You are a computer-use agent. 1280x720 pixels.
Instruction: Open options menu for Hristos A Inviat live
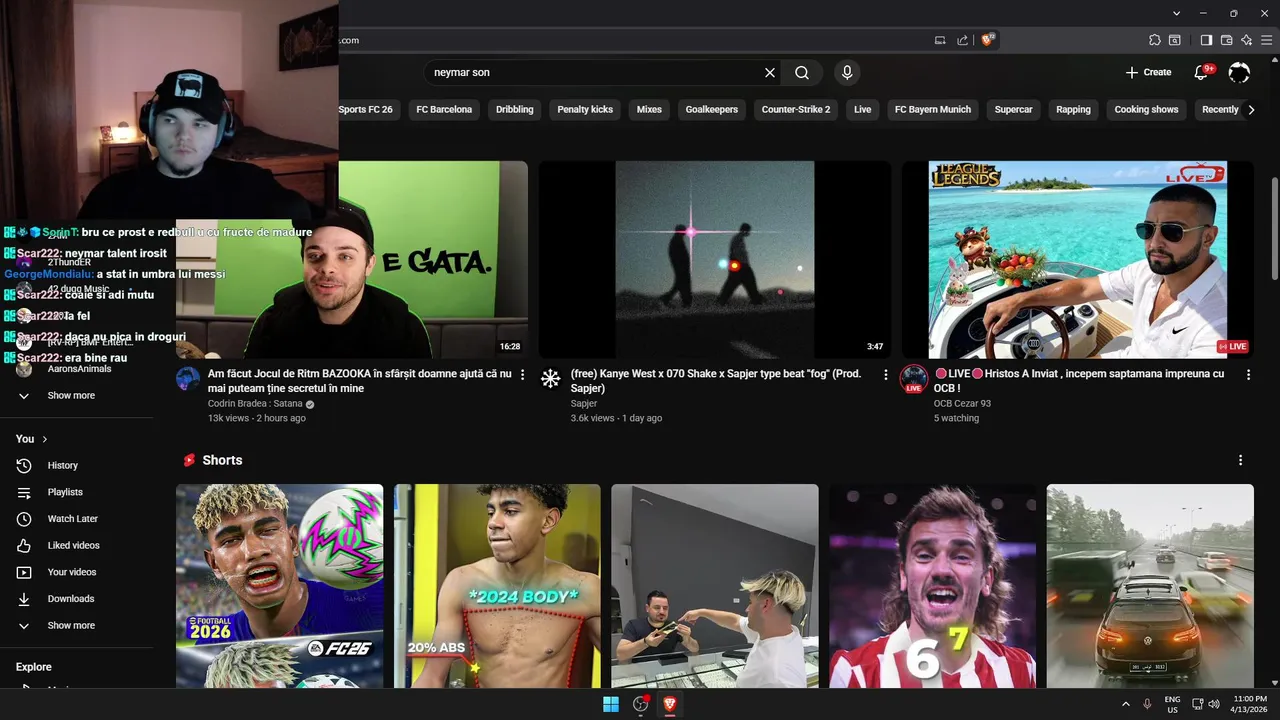click(1248, 375)
